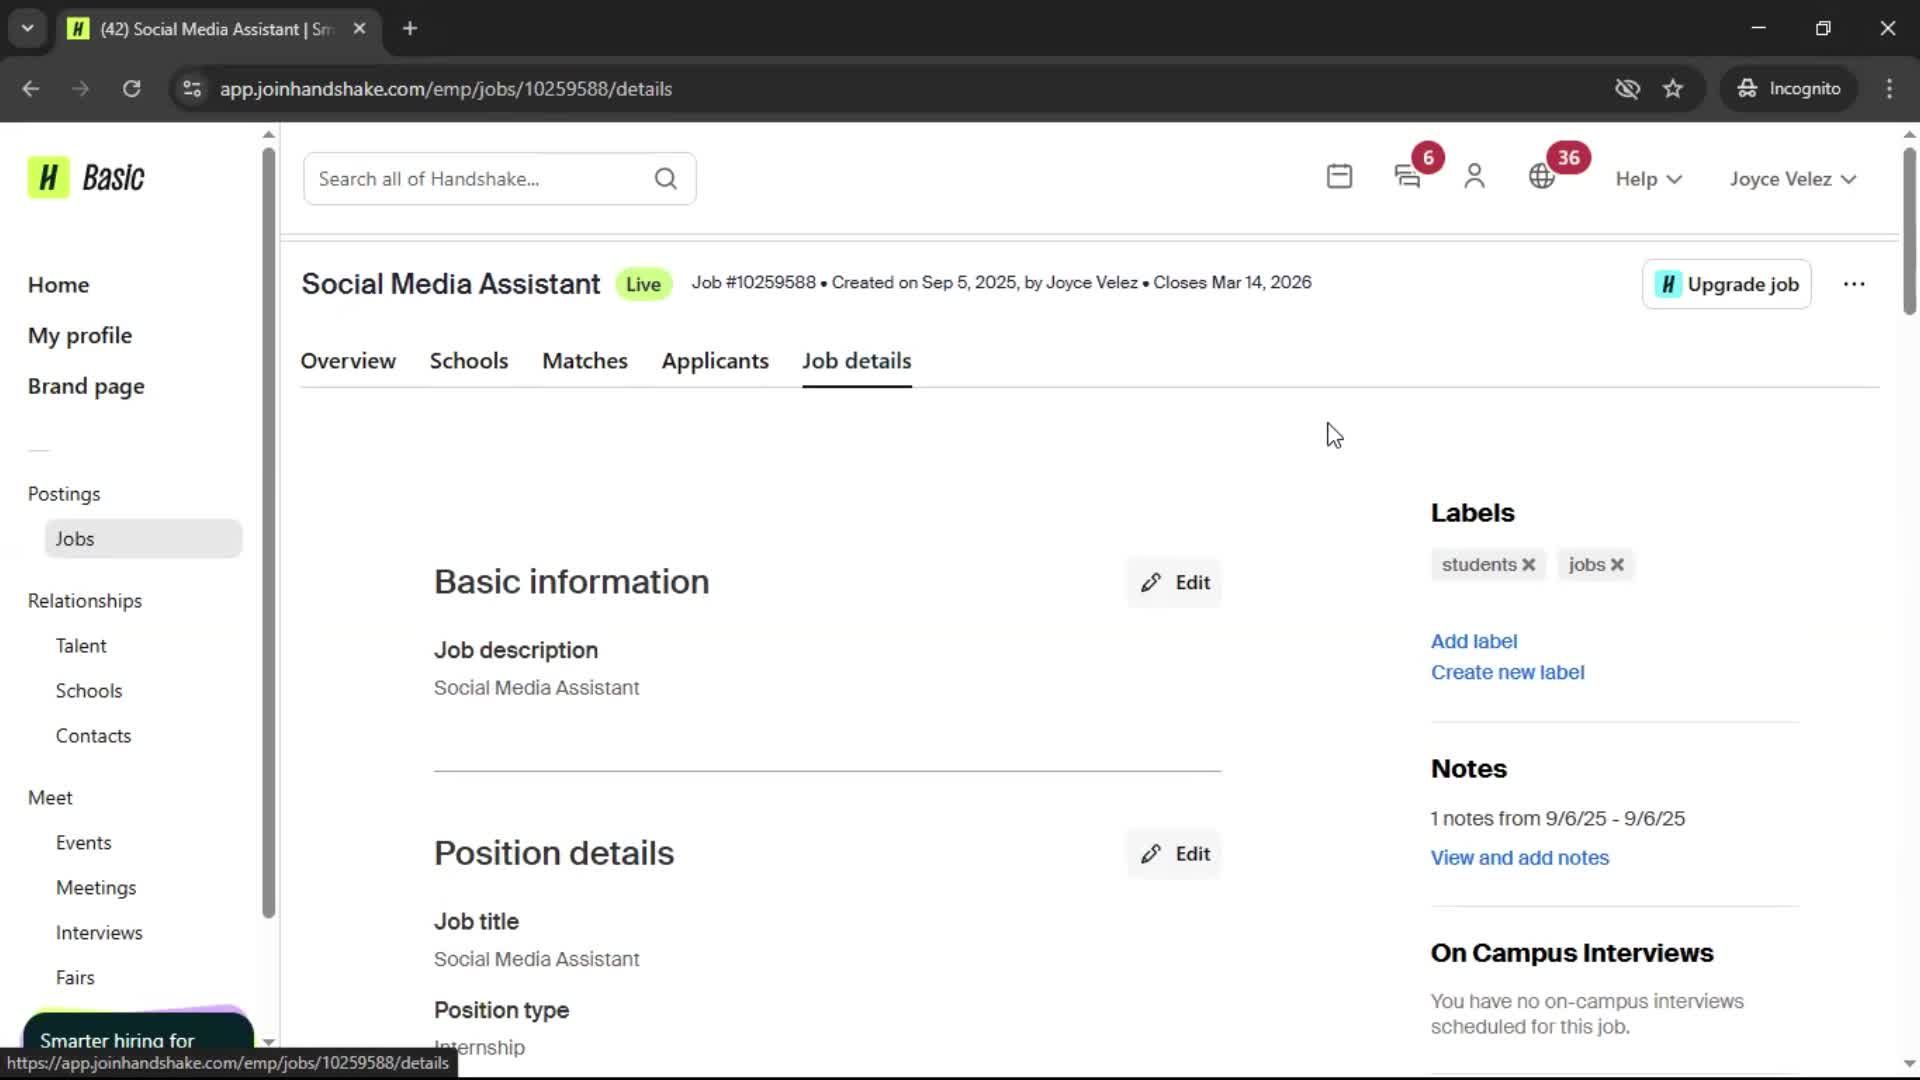Go to Home in sidebar
This screenshot has height=1080, width=1920.
click(58, 285)
